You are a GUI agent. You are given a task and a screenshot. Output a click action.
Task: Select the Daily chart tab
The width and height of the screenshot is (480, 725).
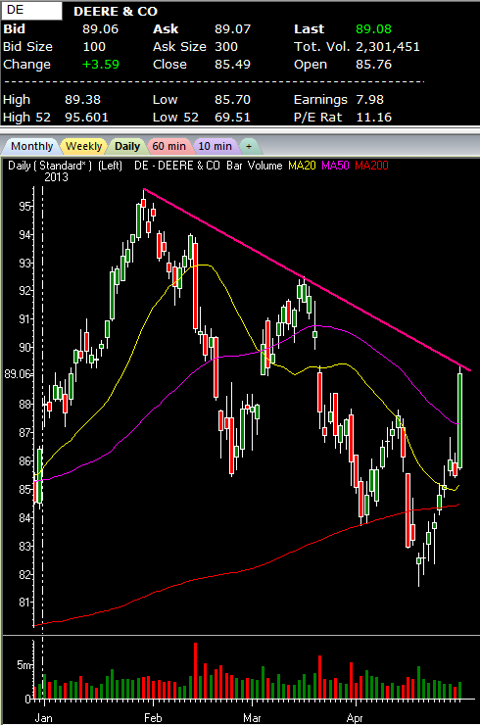coord(127,146)
